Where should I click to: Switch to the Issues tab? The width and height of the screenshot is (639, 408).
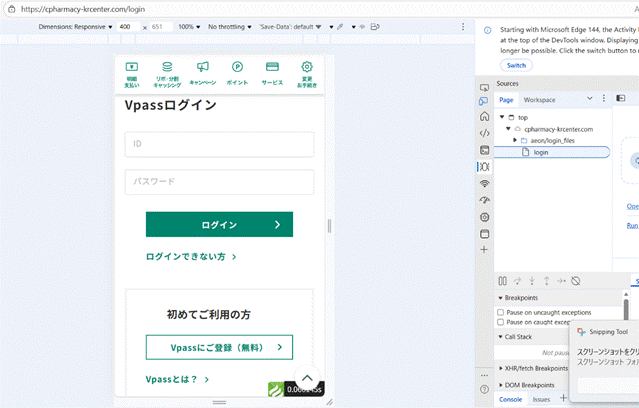(x=541, y=399)
